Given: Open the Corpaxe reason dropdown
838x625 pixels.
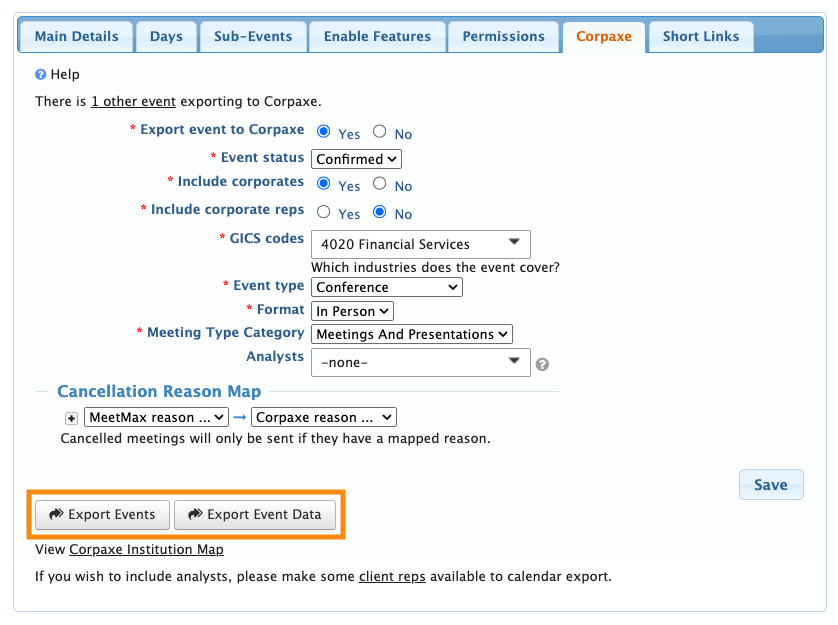Looking at the screenshot, I should click(x=324, y=417).
